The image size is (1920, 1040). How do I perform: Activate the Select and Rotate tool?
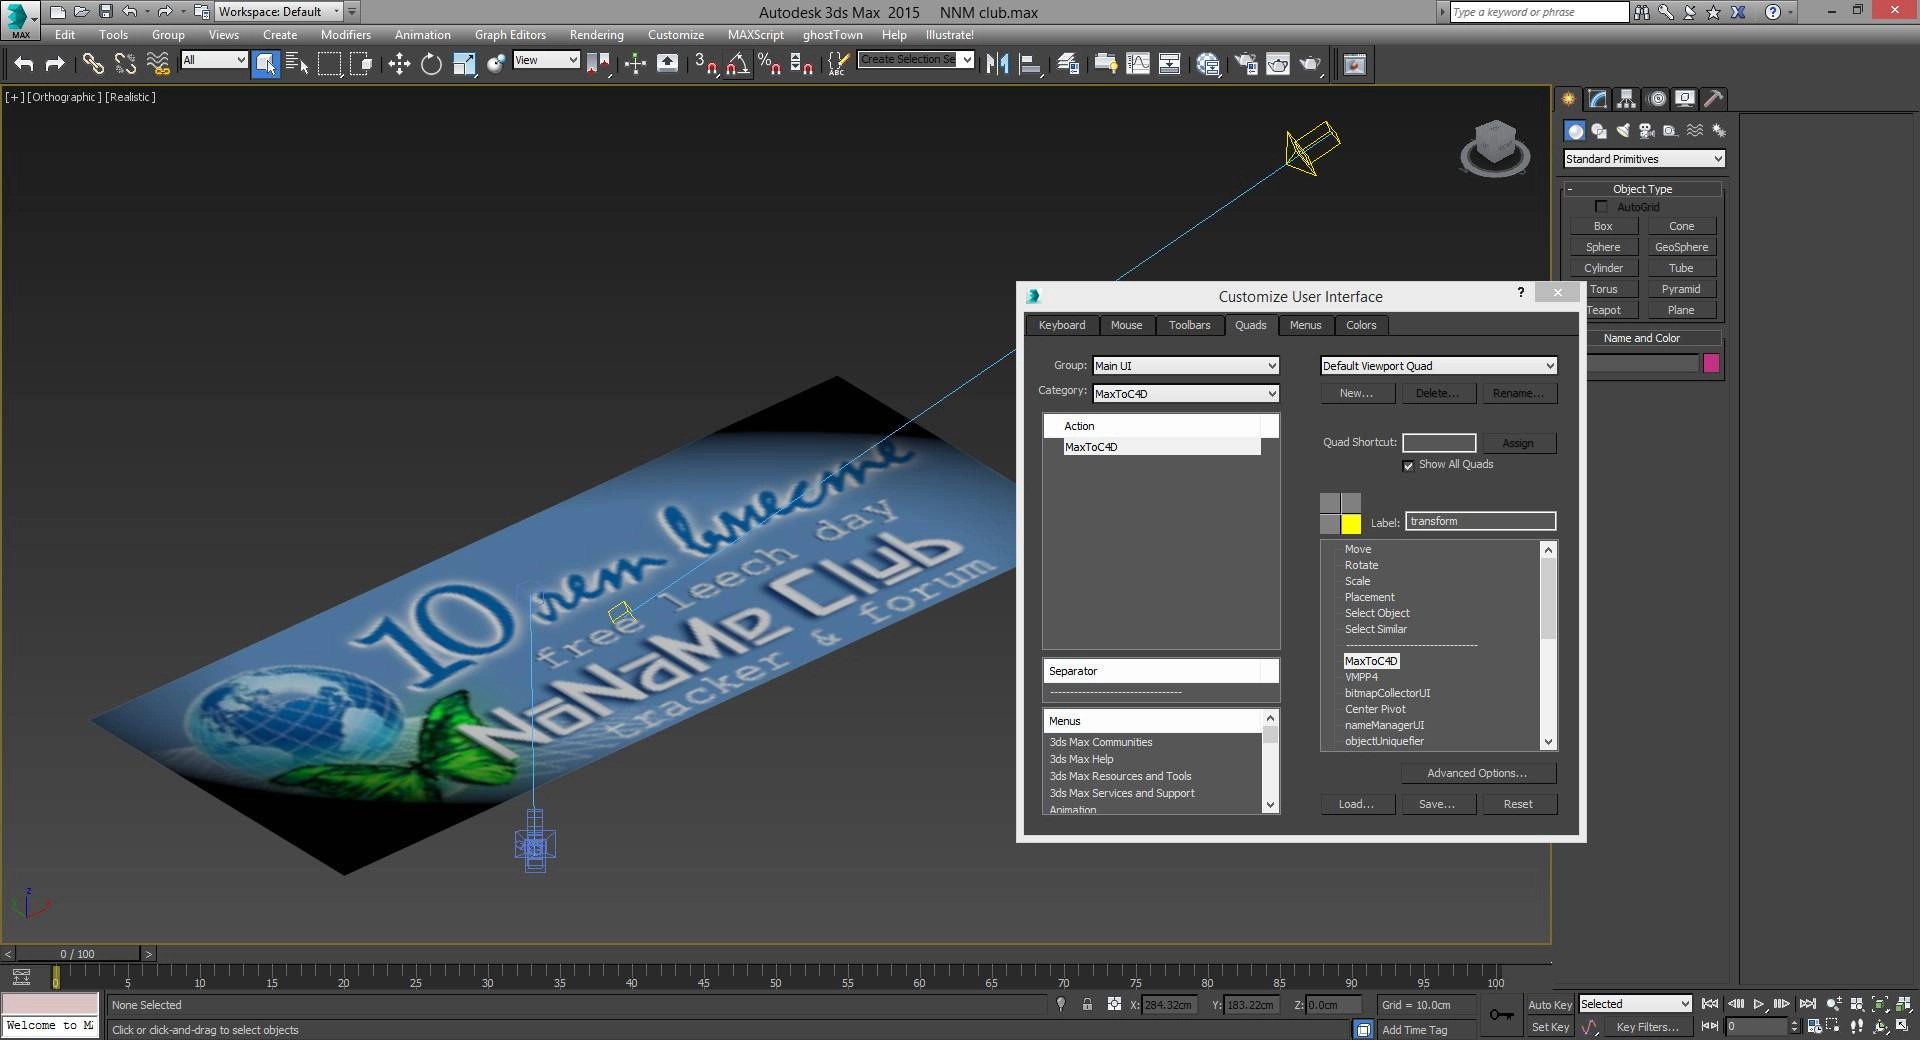tap(431, 64)
